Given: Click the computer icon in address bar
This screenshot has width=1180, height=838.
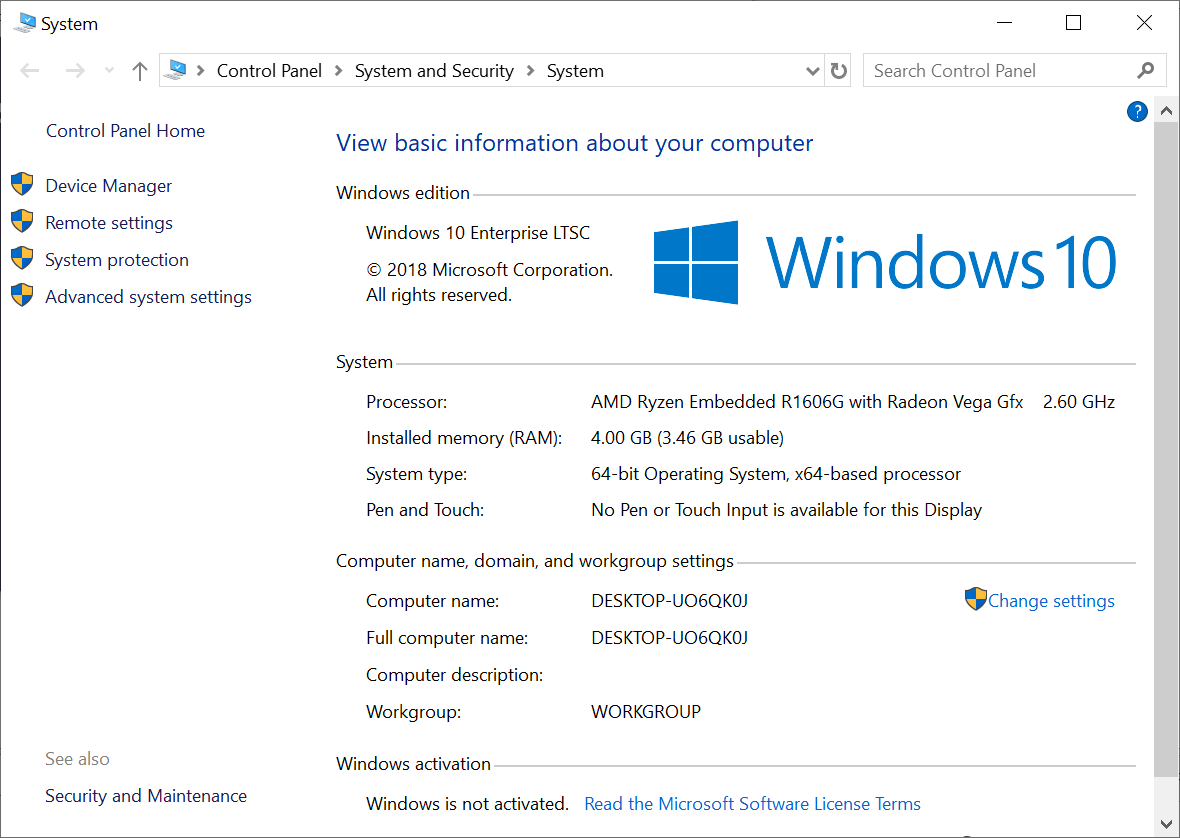Looking at the screenshot, I should point(176,70).
